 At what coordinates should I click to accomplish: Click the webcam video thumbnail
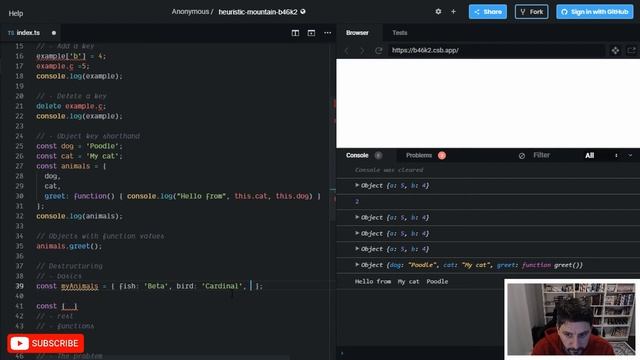click(x=571, y=319)
